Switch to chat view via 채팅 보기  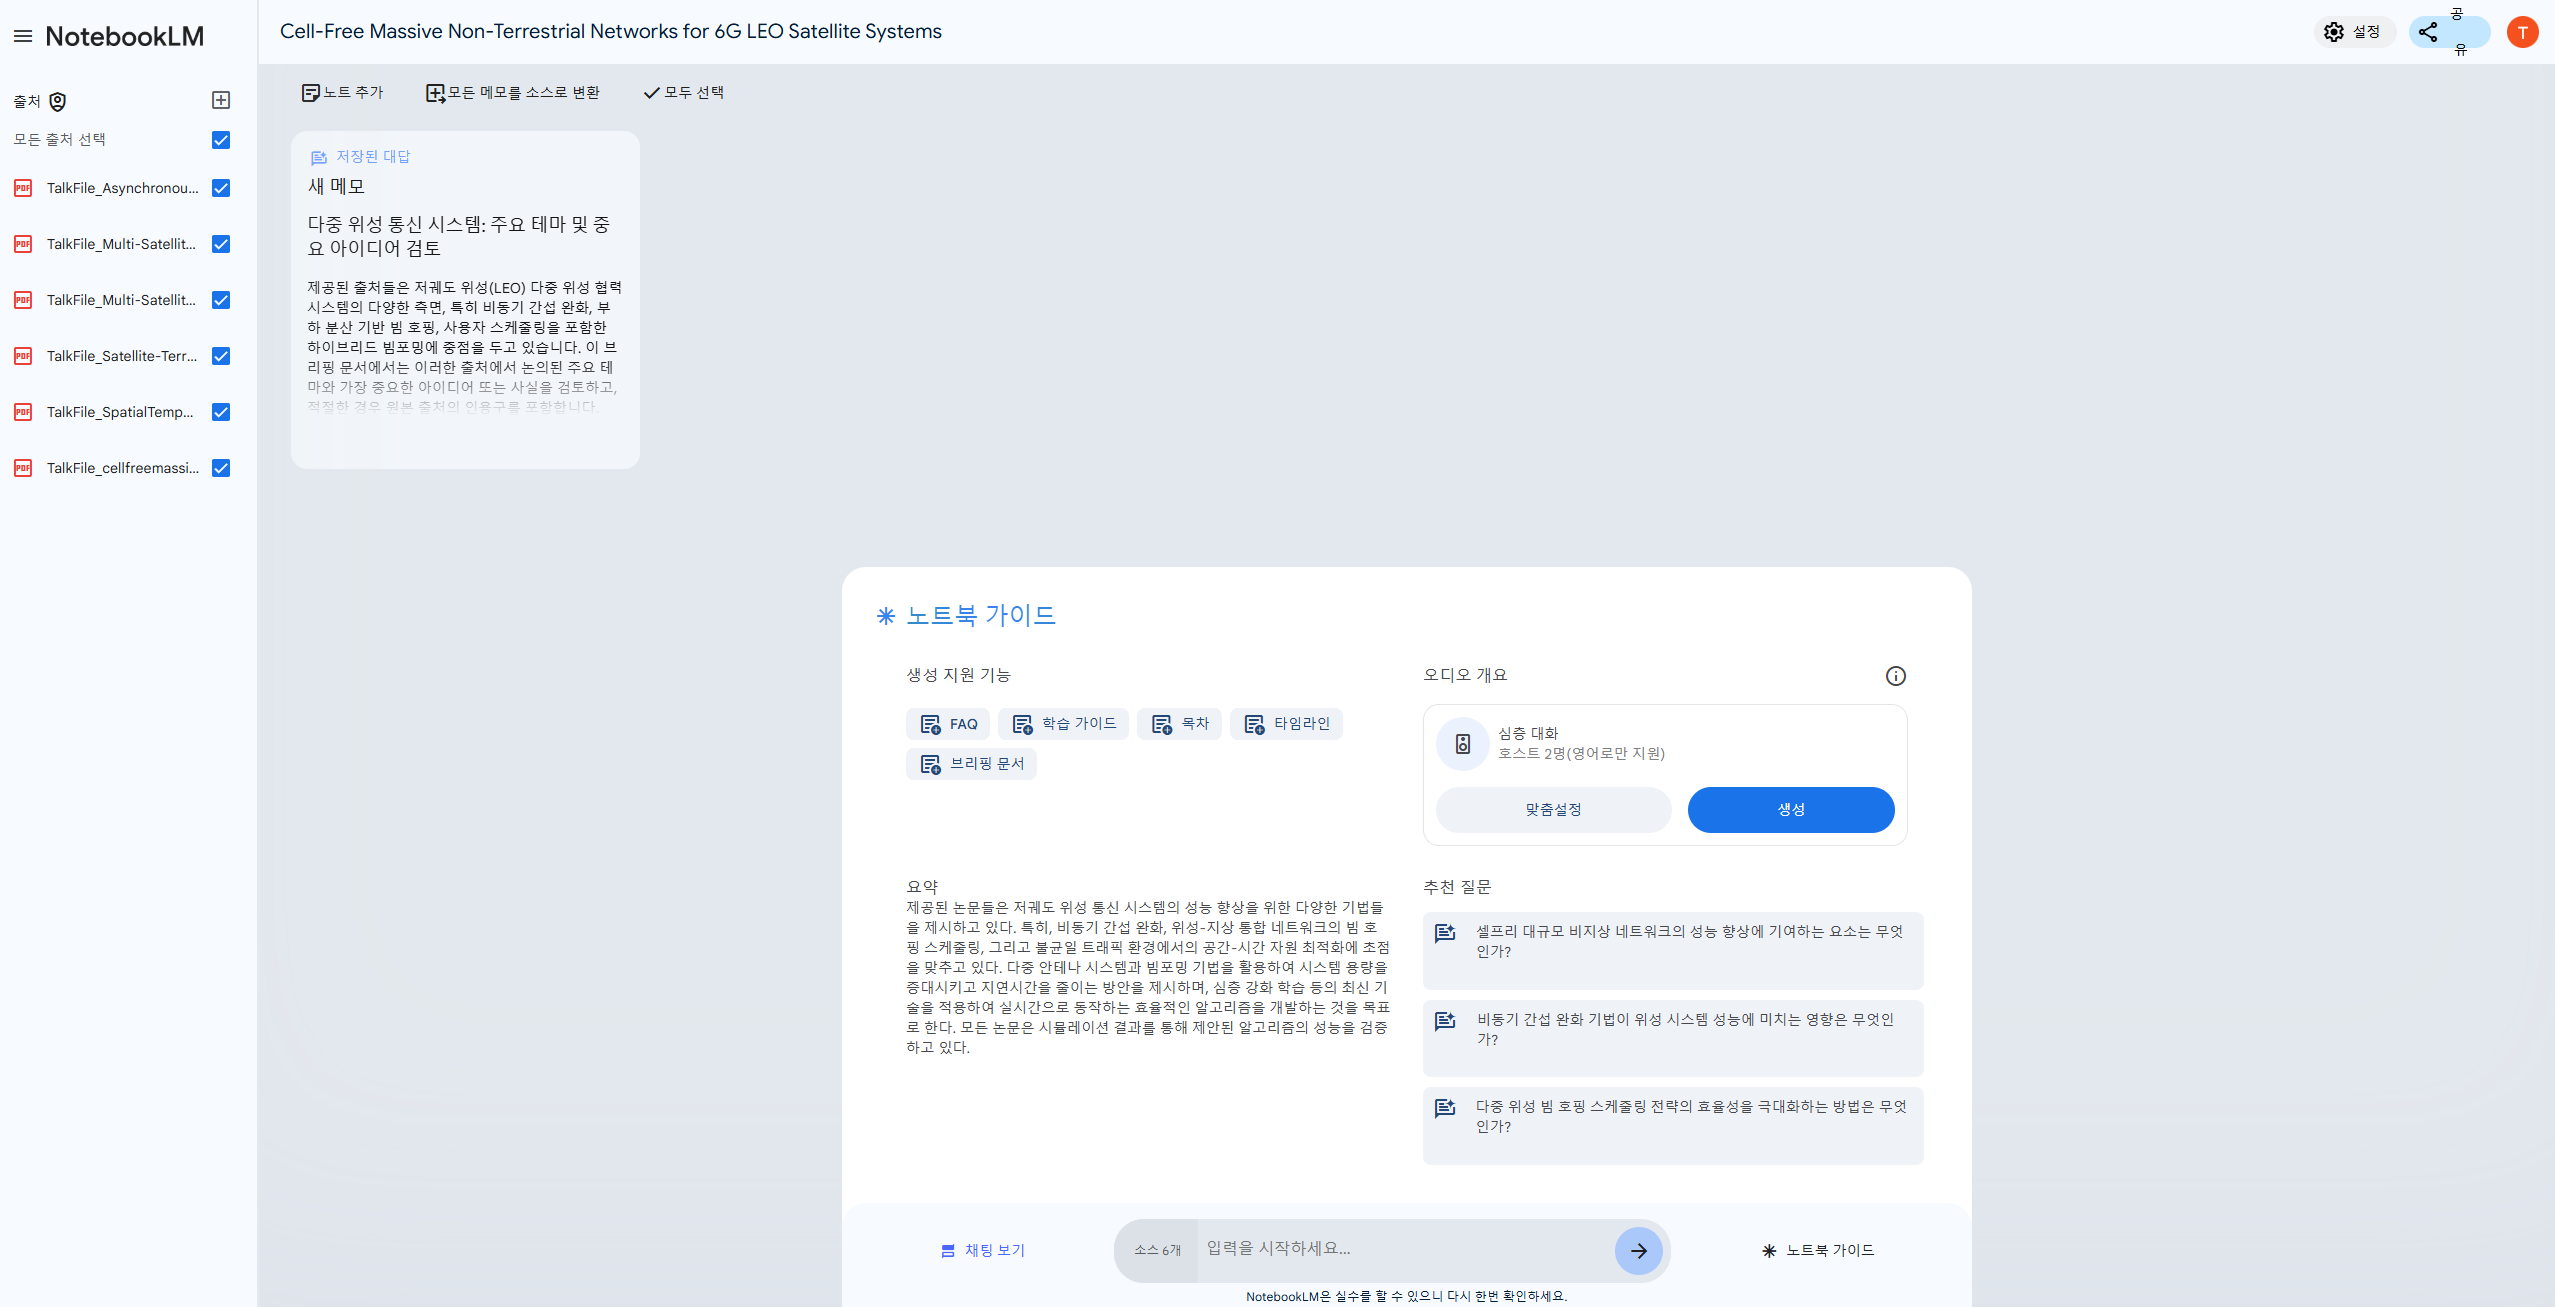coord(983,1250)
